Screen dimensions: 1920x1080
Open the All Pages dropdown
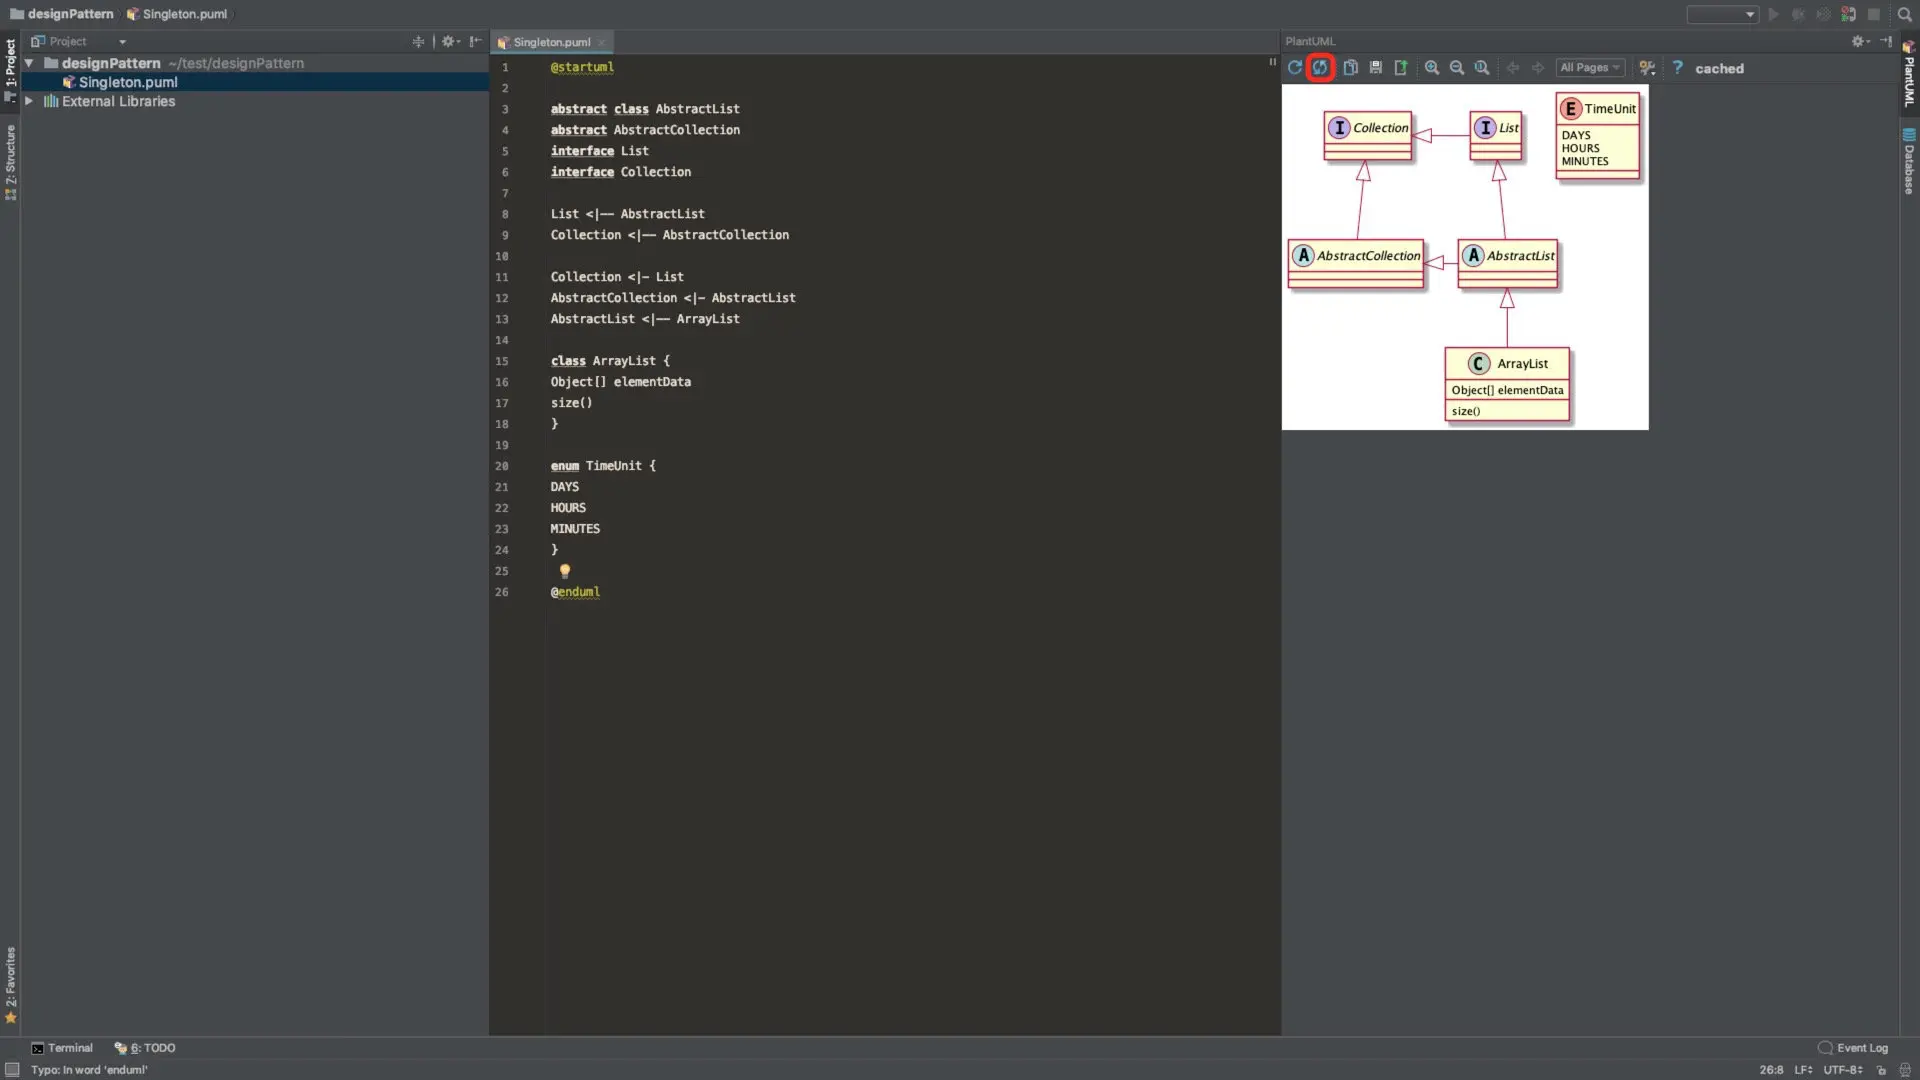point(1589,68)
